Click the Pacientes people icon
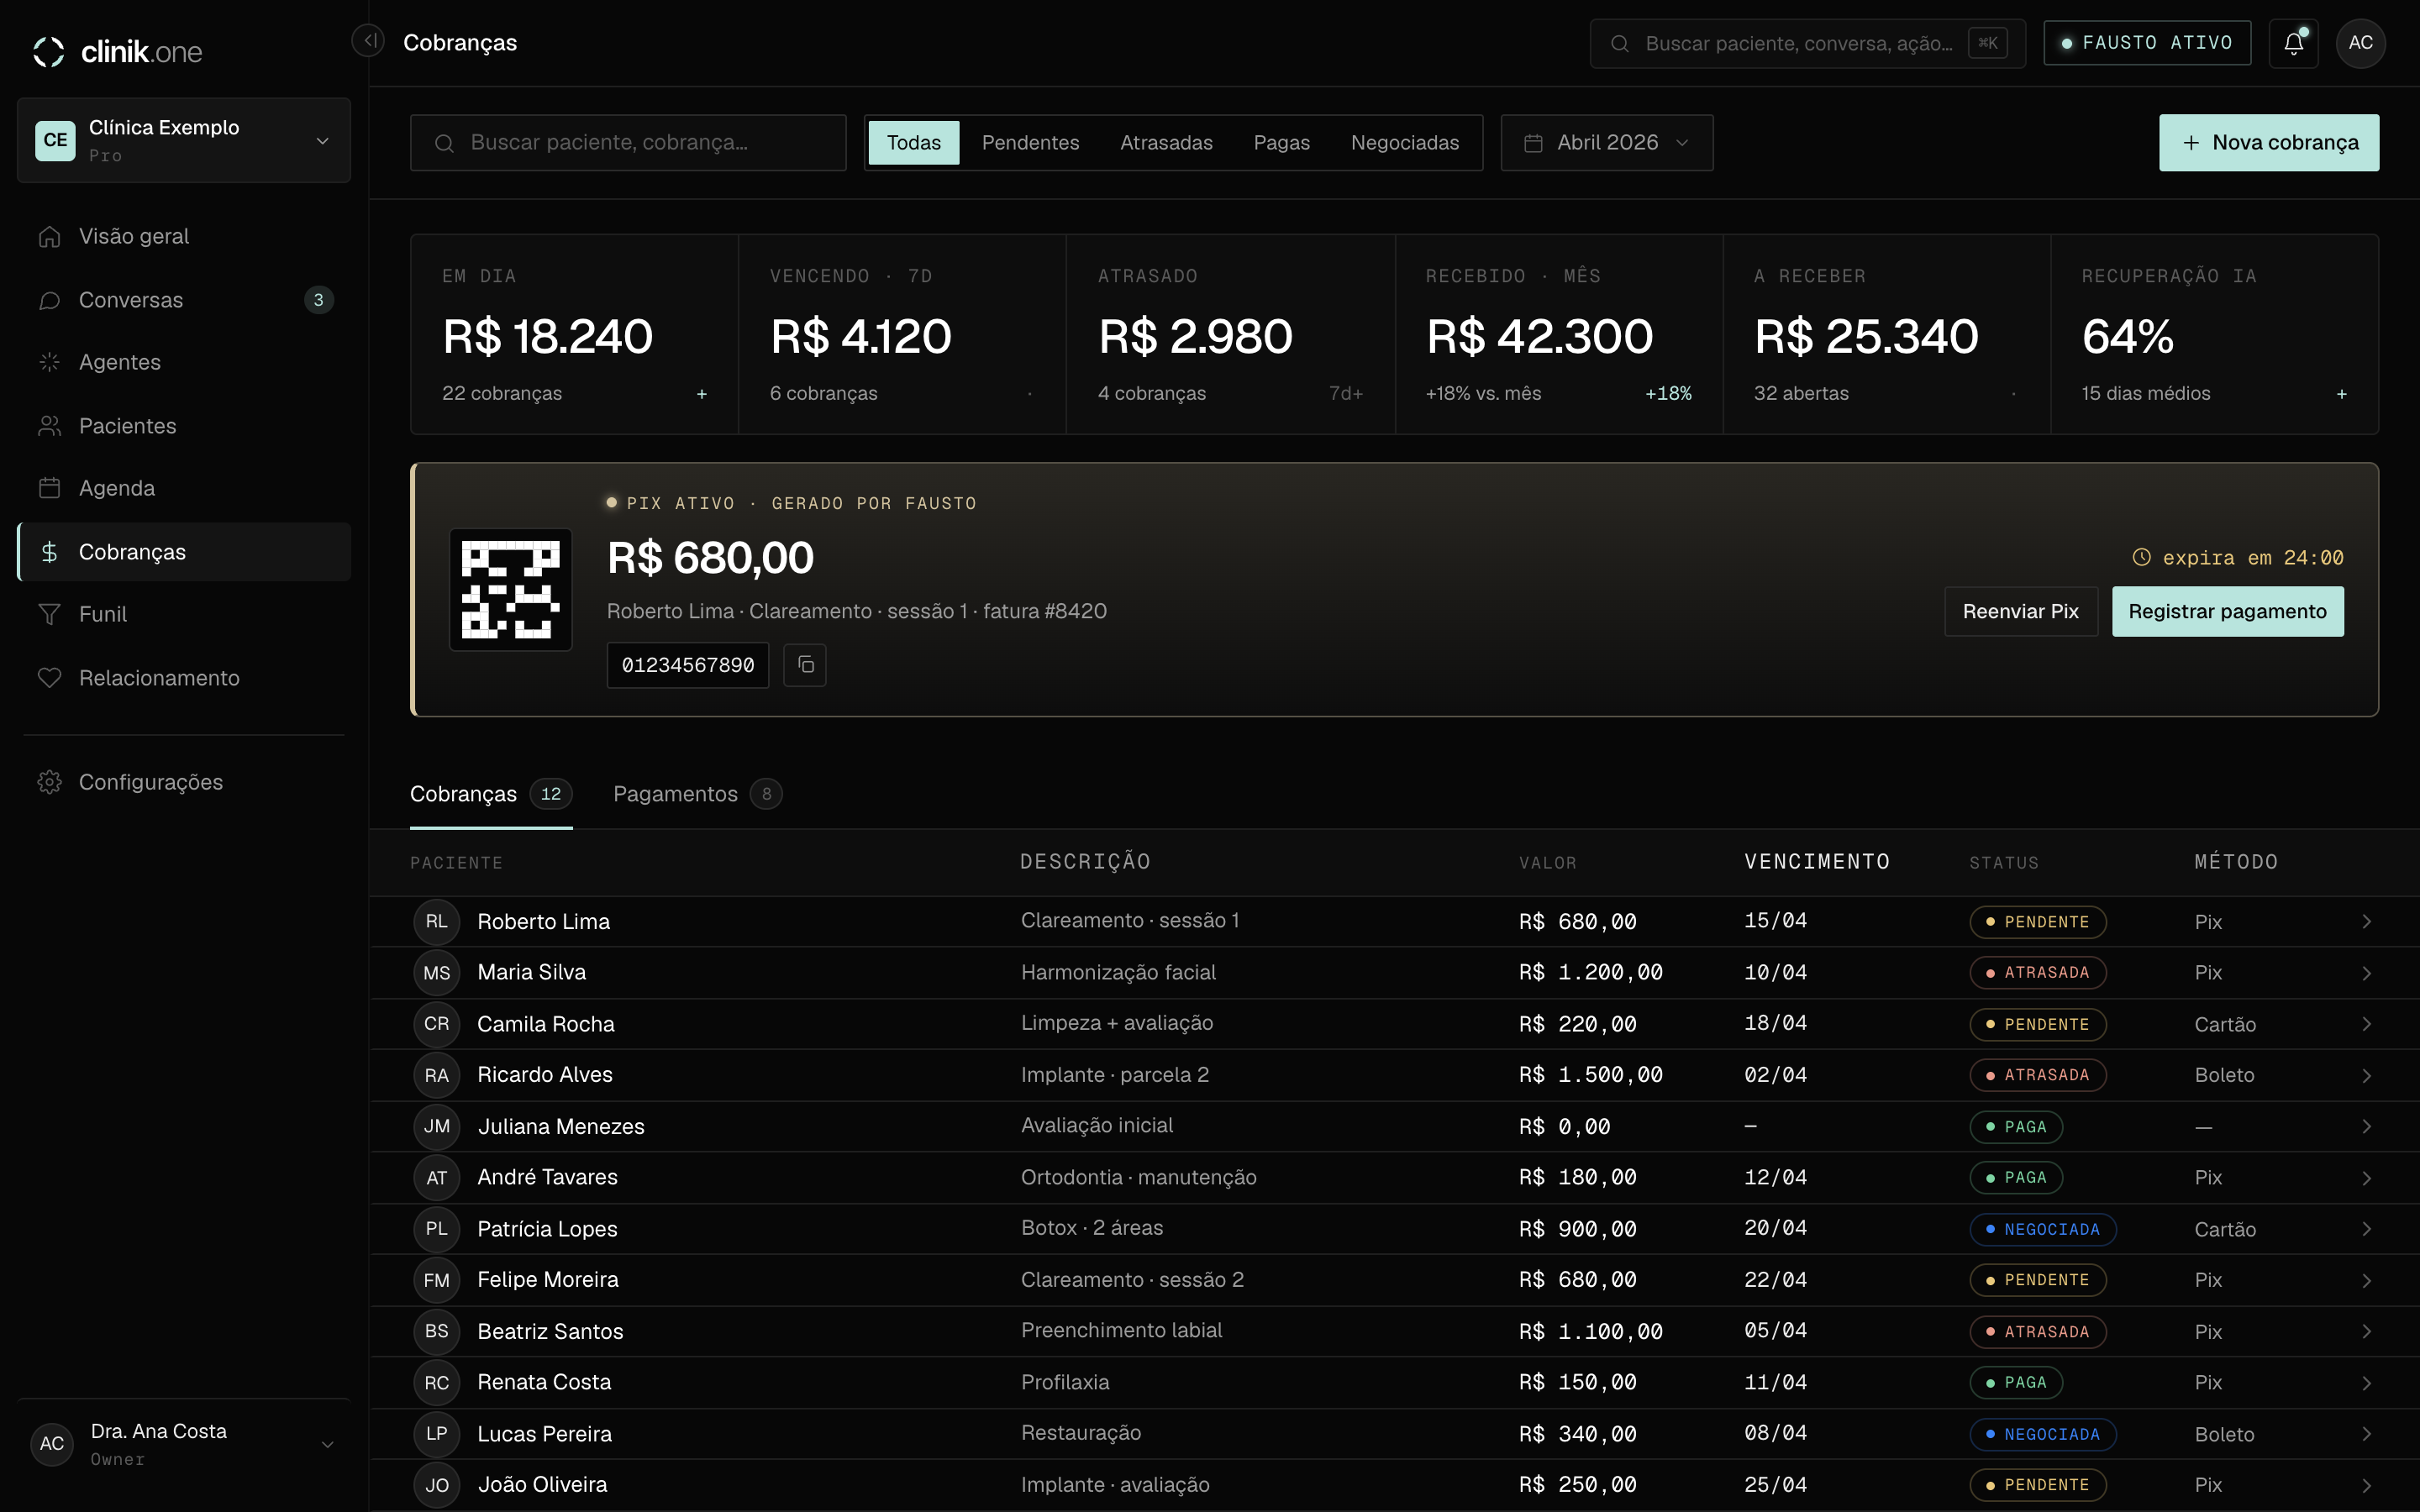2420x1512 pixels. pyautogui.click(x=49, y=426)
